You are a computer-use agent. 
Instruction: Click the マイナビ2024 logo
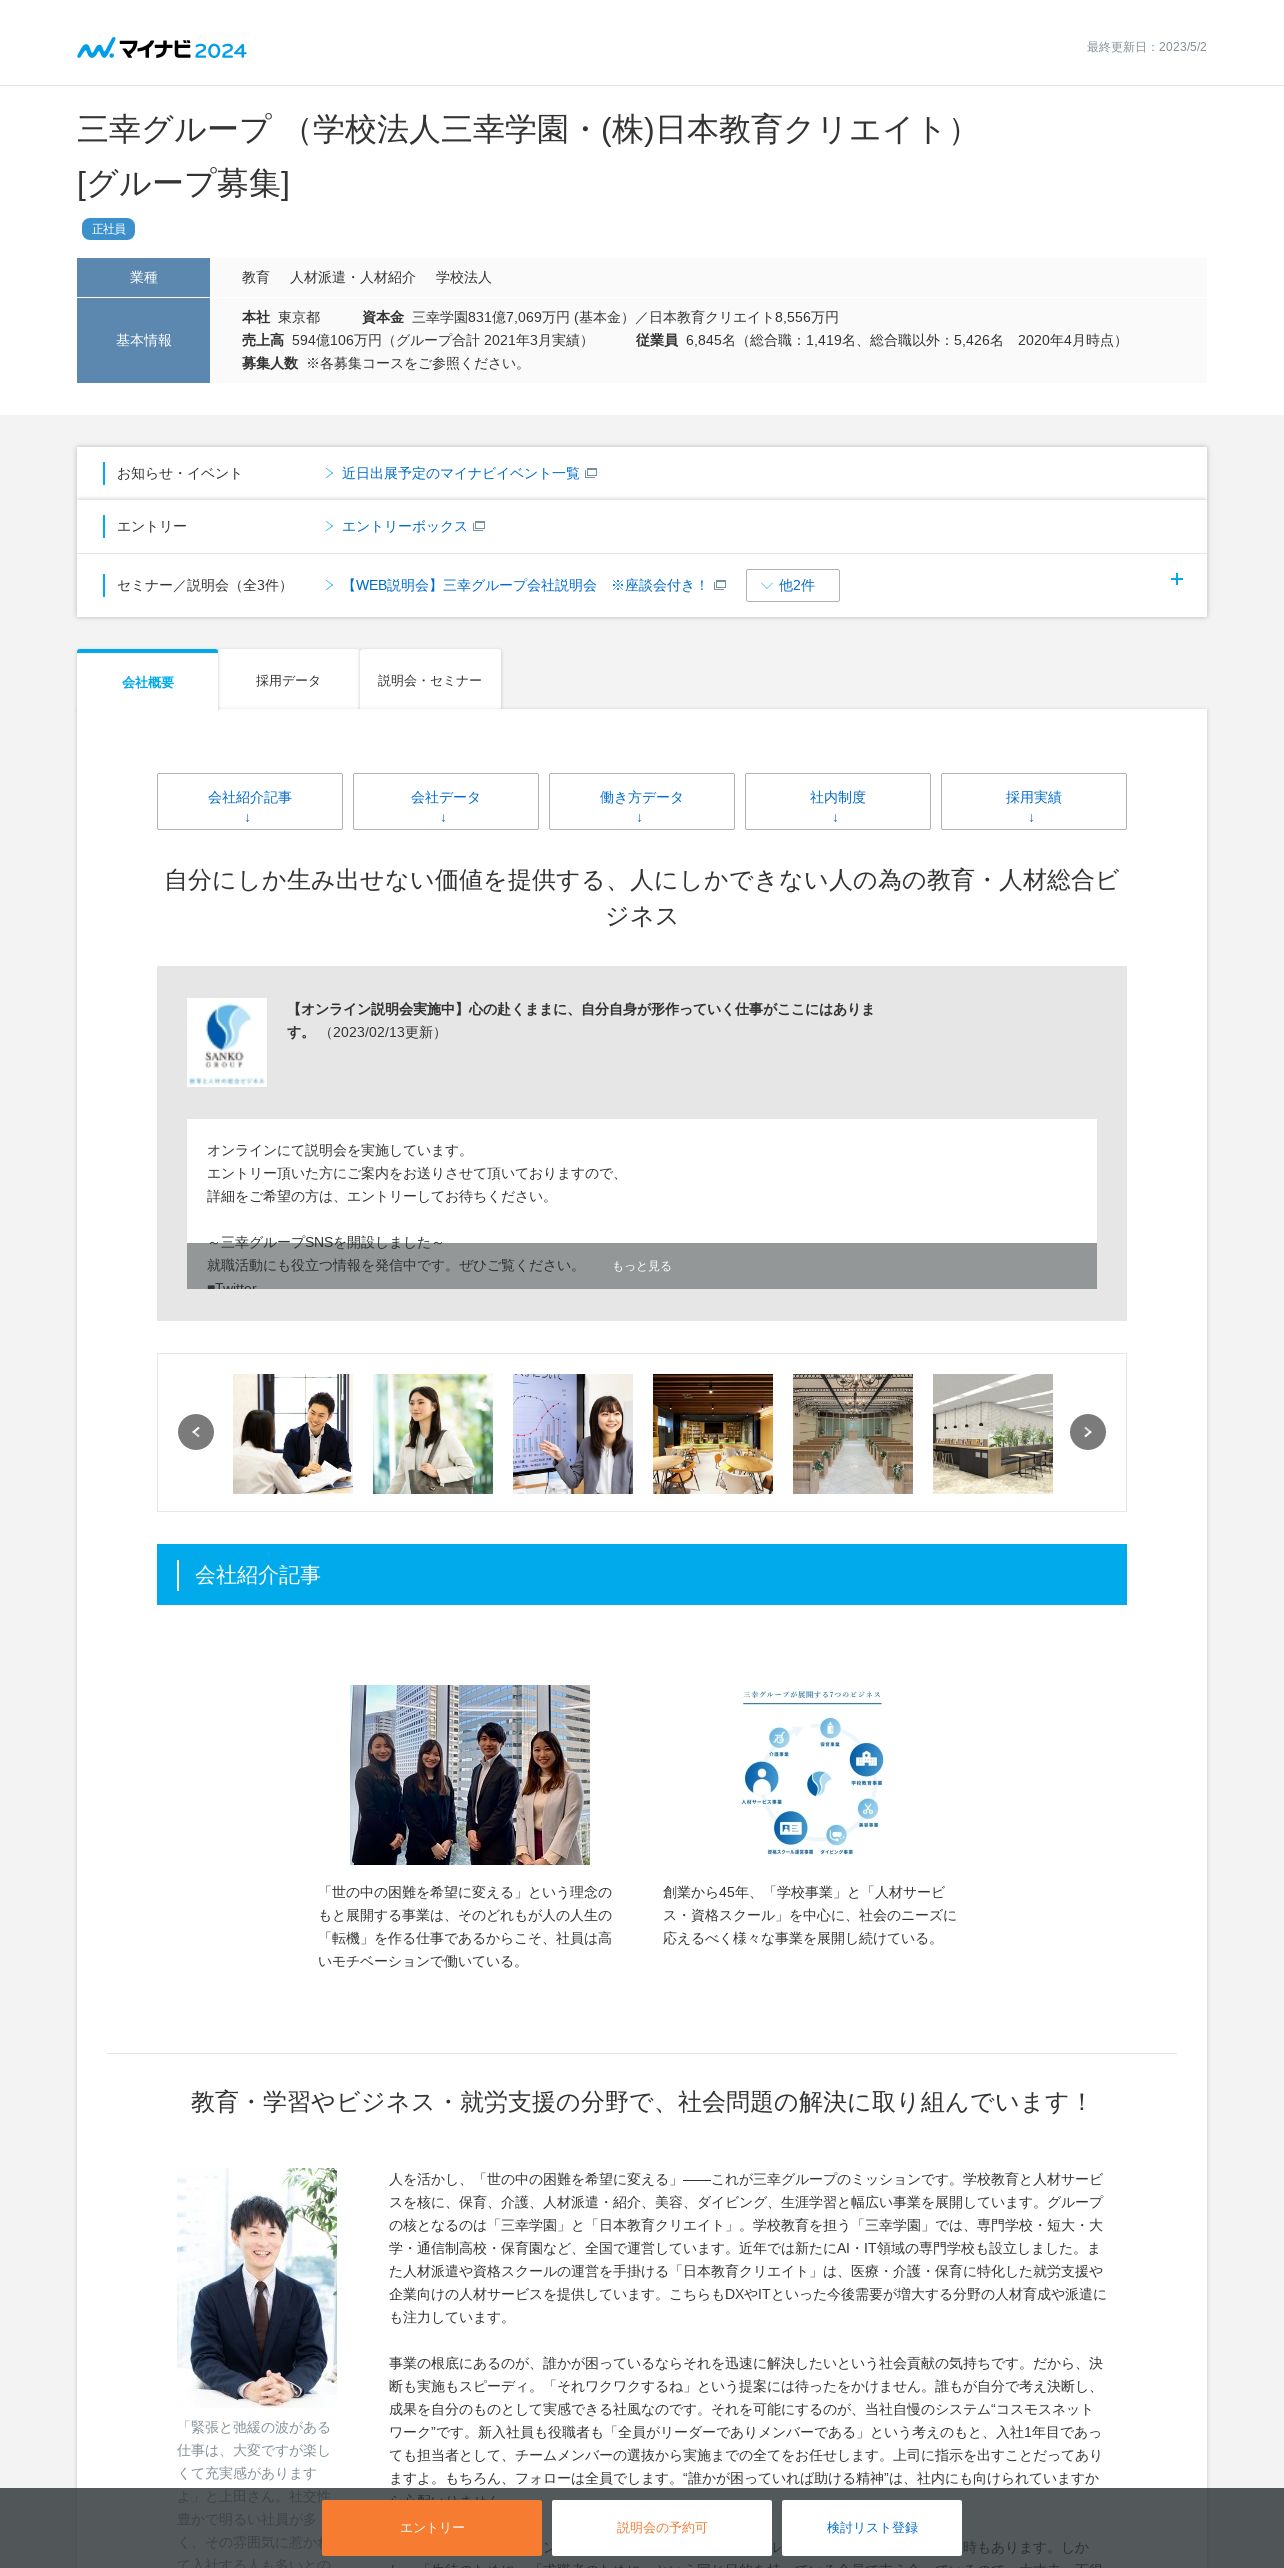pos(162,49)
